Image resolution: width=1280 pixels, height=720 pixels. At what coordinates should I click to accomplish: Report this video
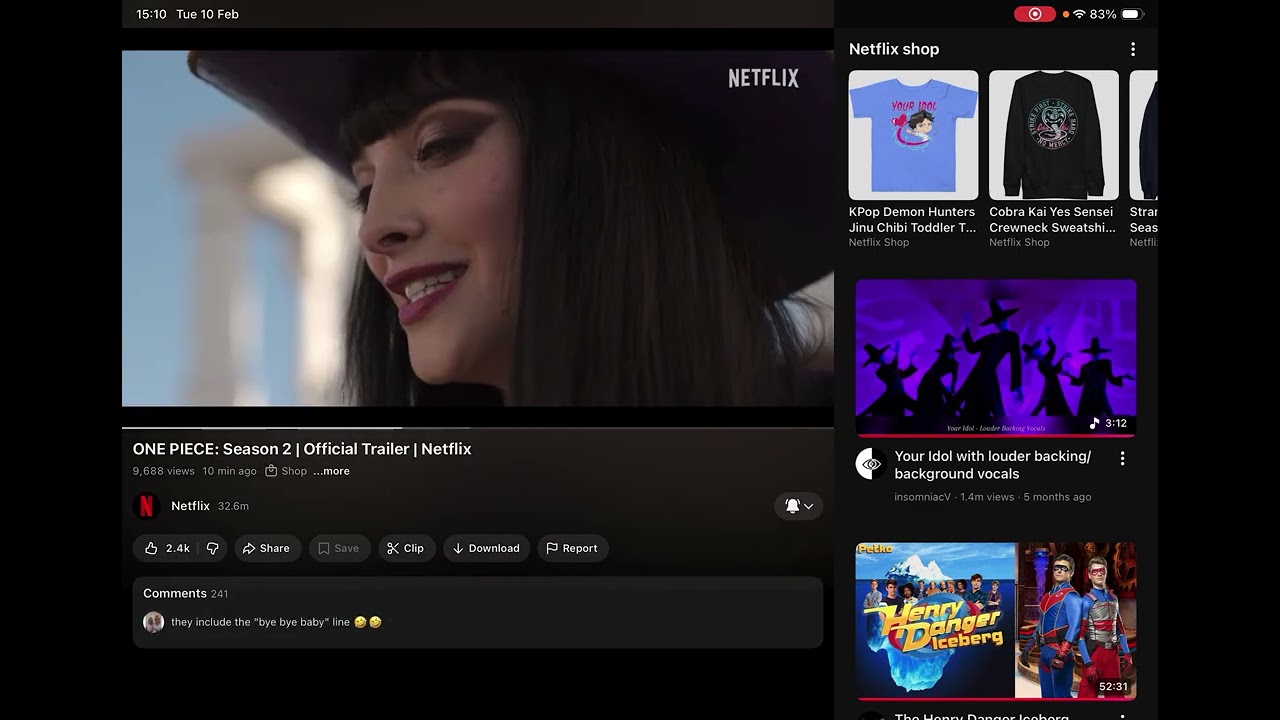click(573, 548)
